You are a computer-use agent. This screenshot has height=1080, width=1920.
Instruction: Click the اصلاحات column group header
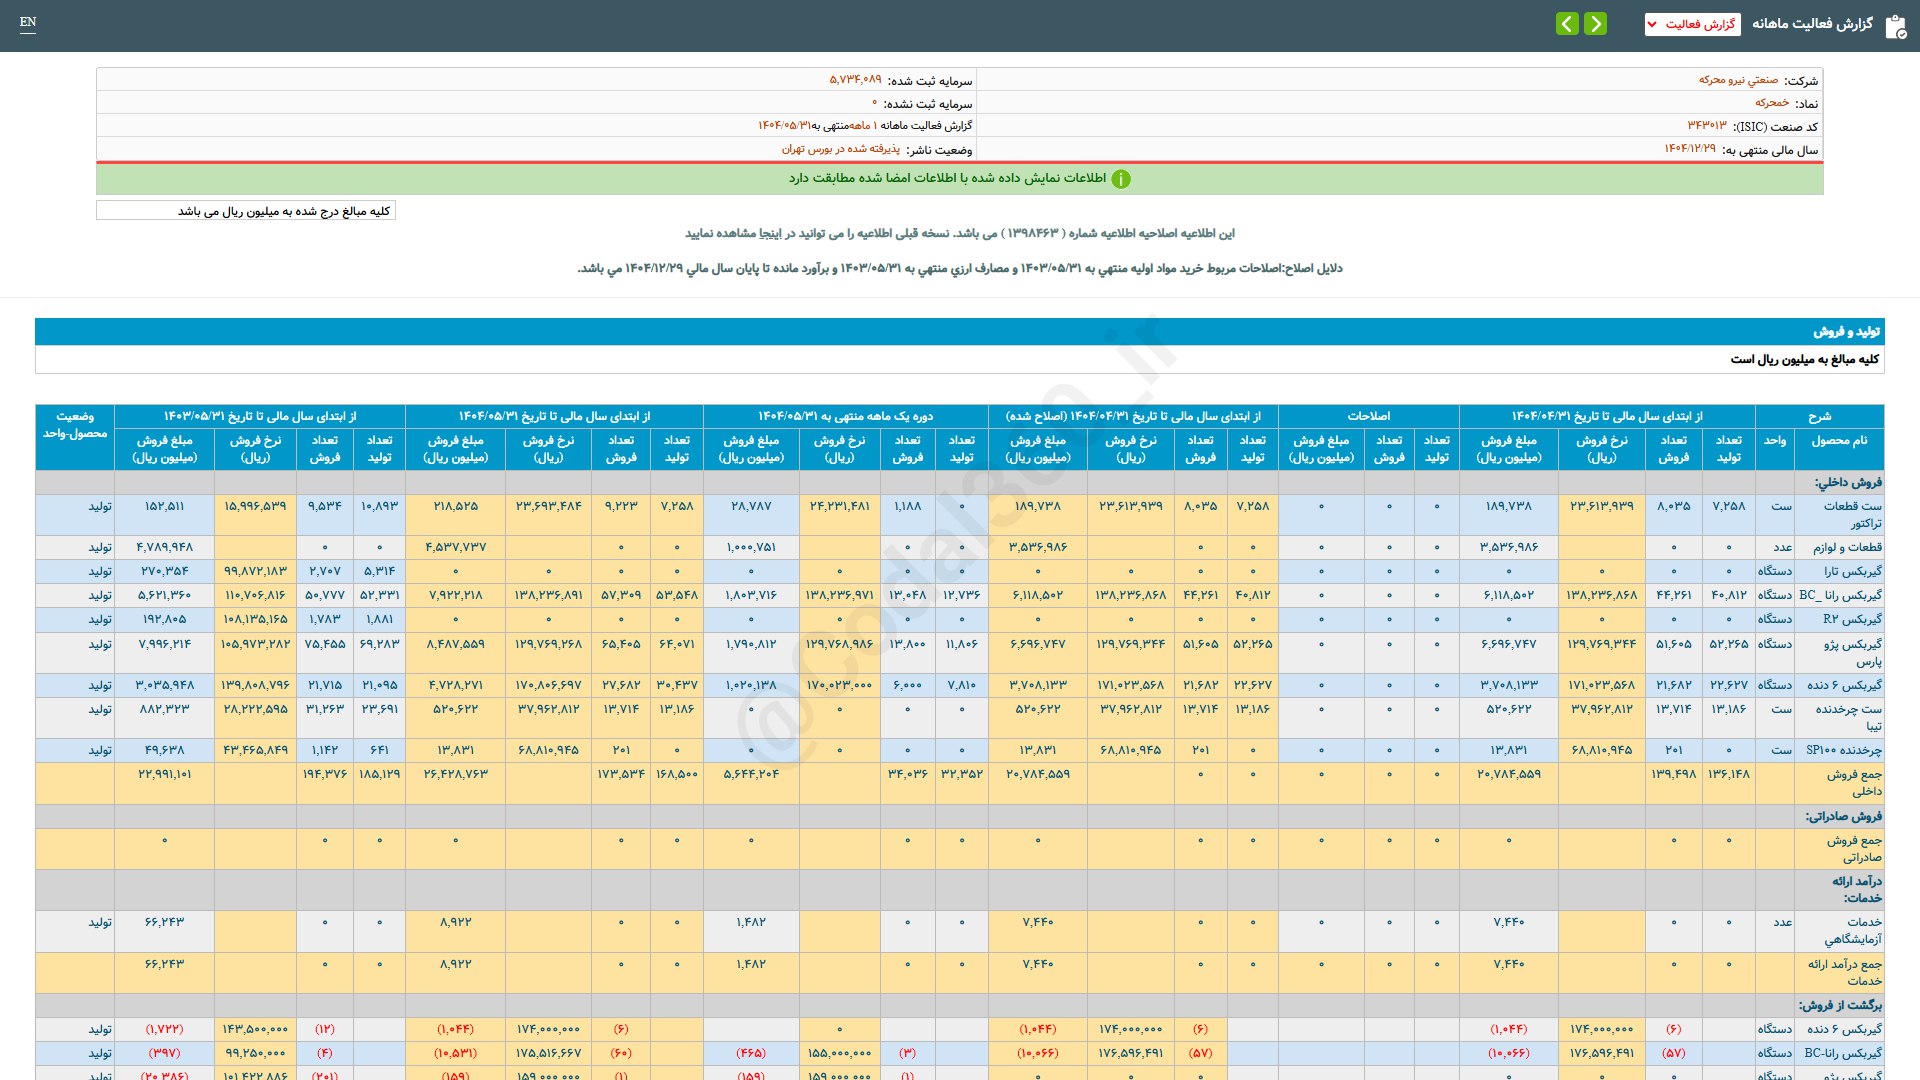tap(1368, 416)
